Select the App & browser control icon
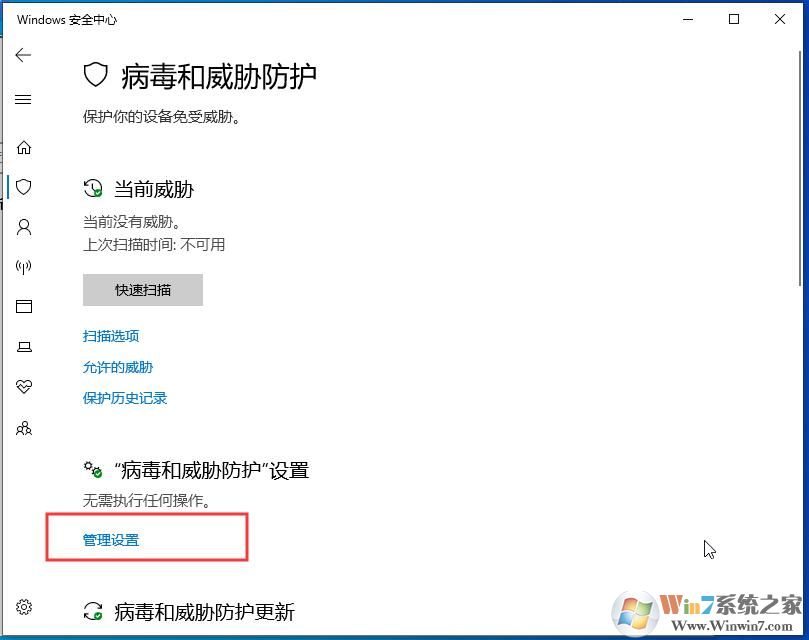 pyautogui.click(x=23, y=306)
